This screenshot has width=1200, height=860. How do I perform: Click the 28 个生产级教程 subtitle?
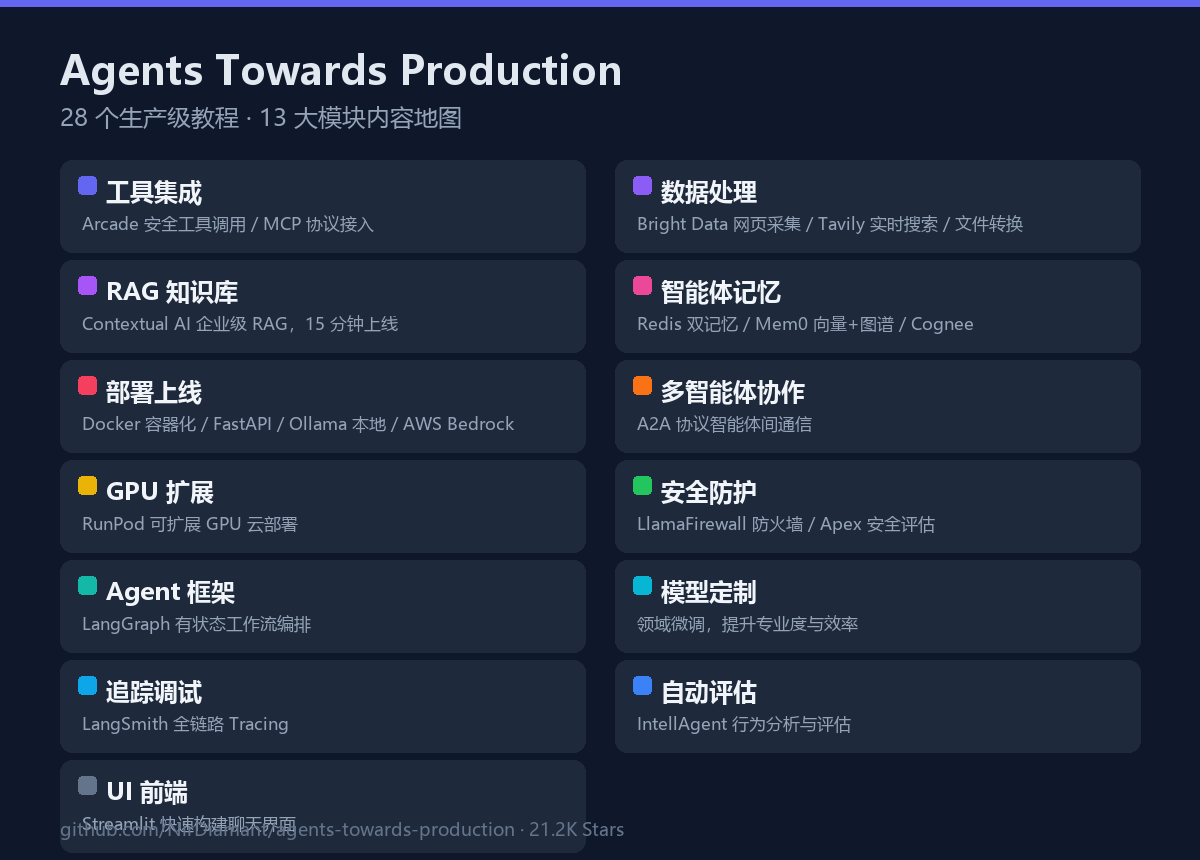pyautogui.click(x=261, y=118)
